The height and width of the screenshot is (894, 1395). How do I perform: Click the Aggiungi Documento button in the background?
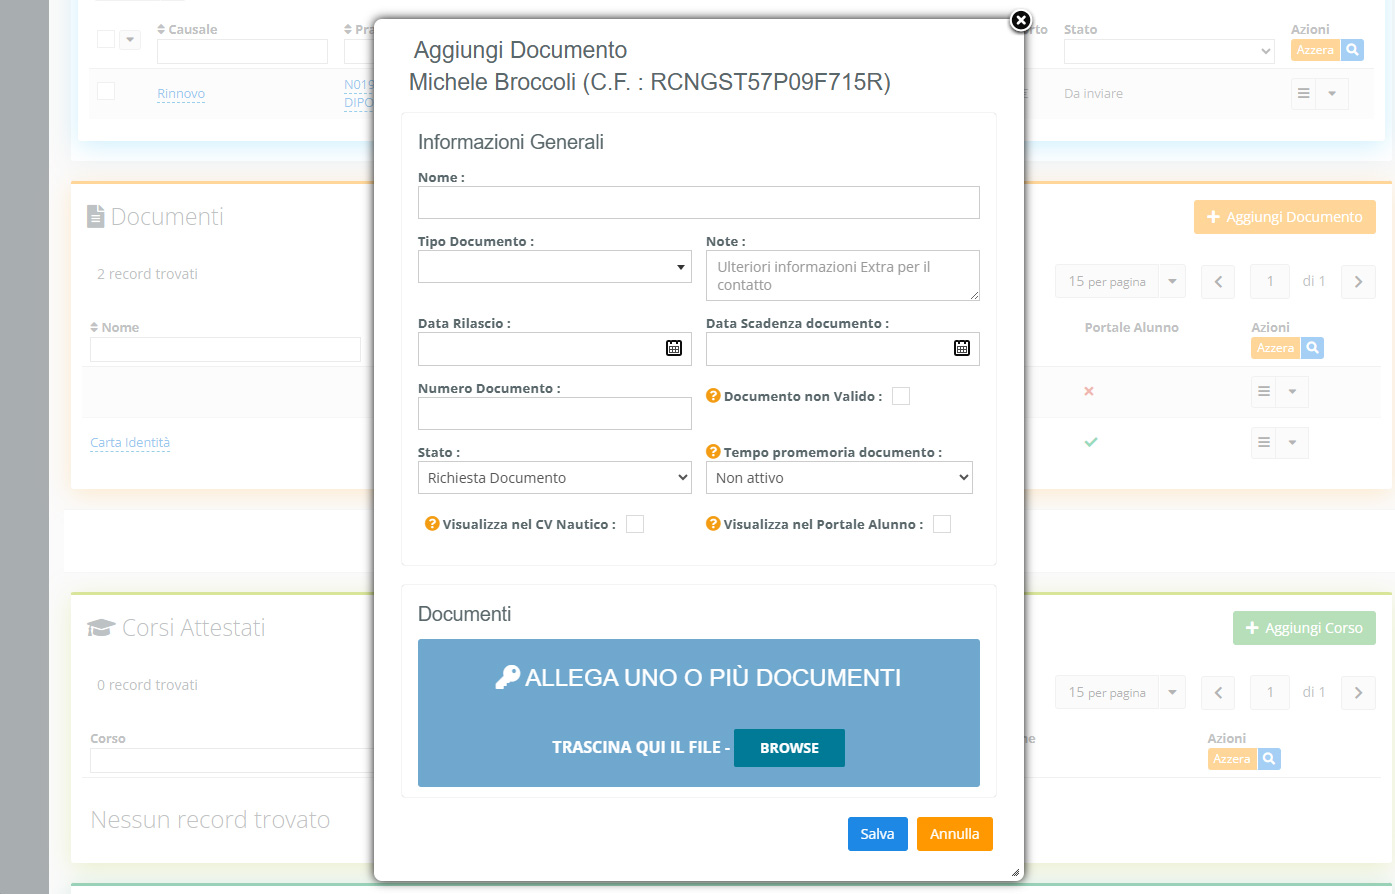pyautogui.click(x=1285, y=217)
